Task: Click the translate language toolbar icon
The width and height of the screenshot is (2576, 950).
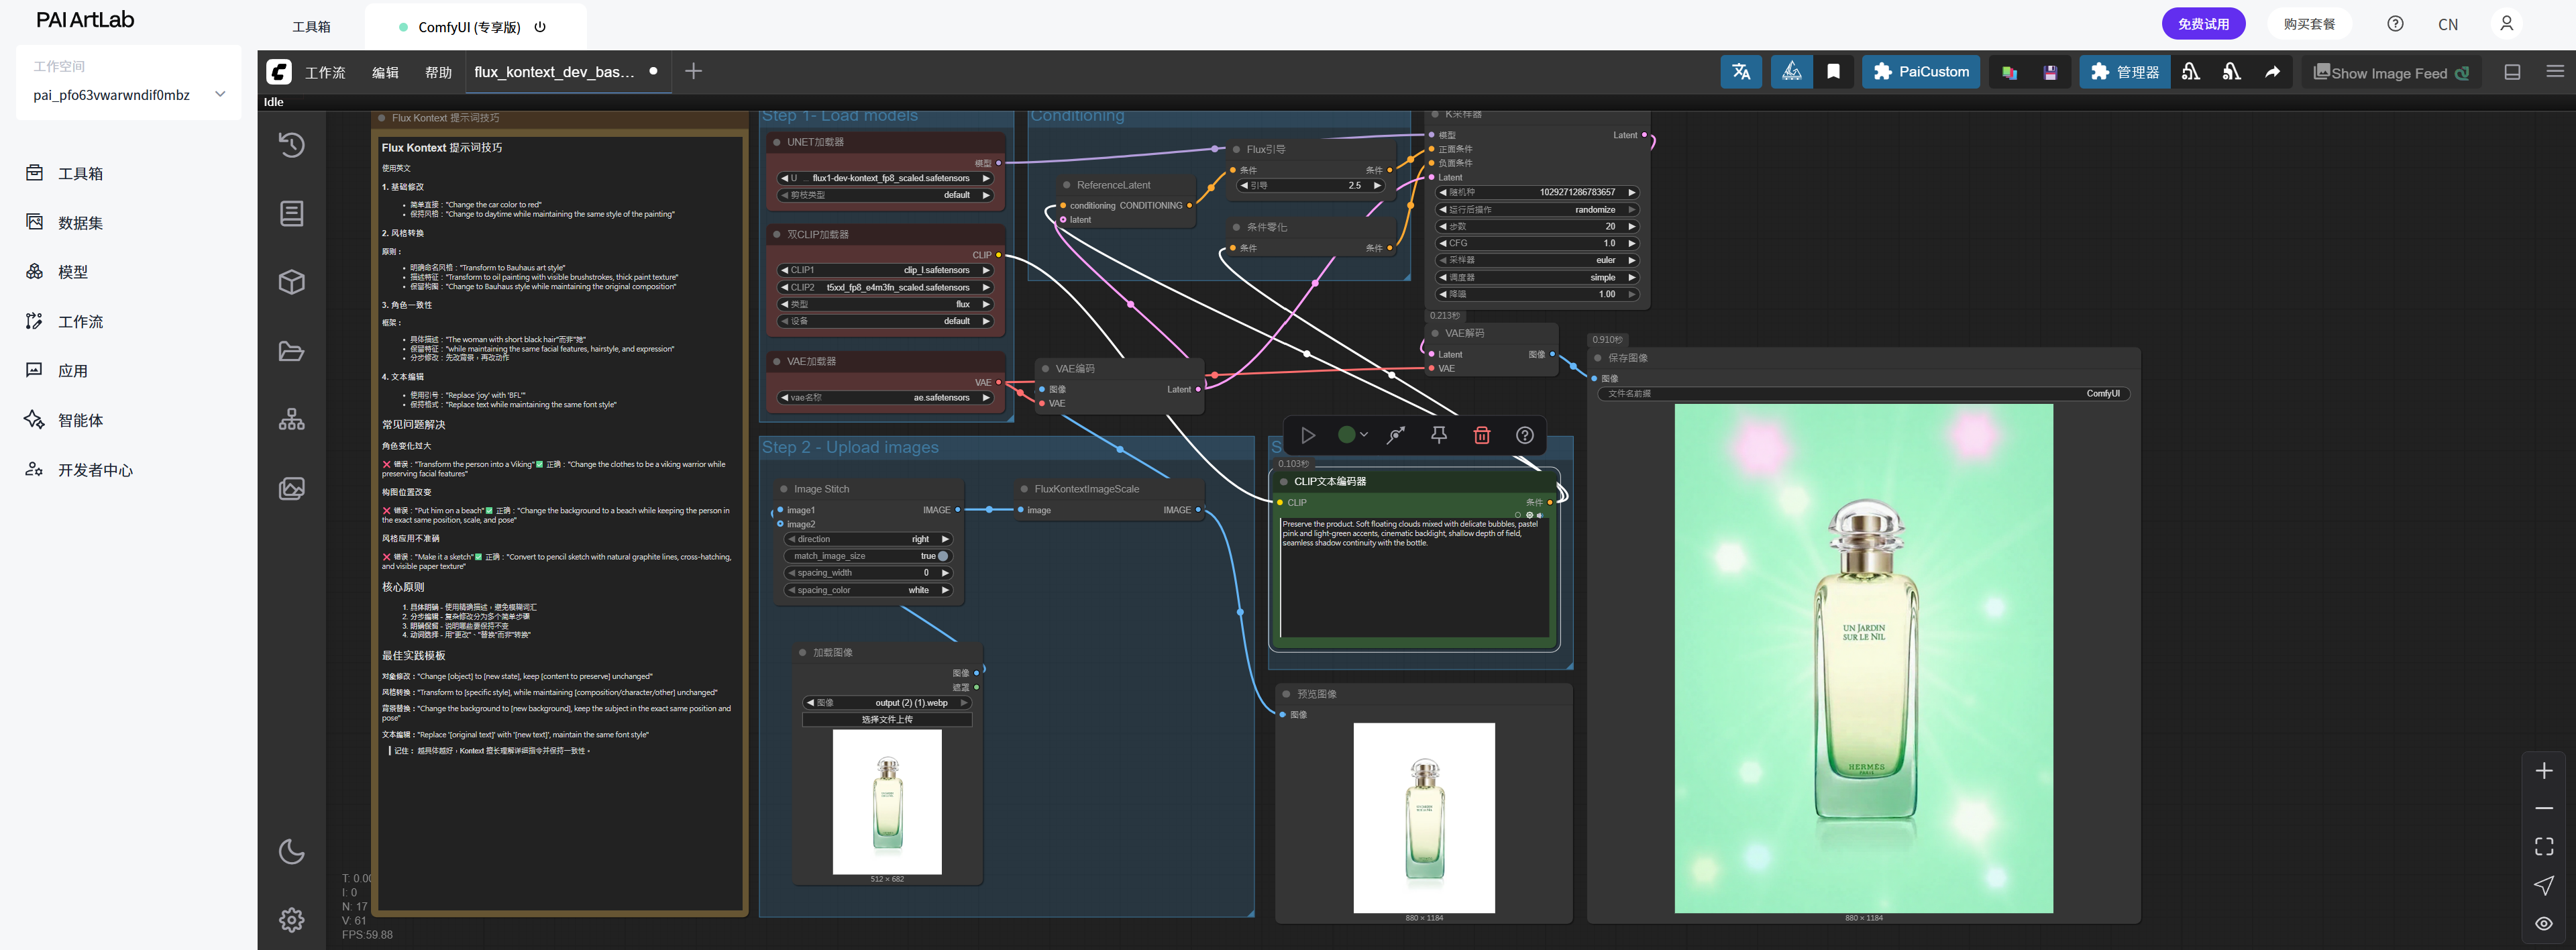Action: [x=1741, y=72]
